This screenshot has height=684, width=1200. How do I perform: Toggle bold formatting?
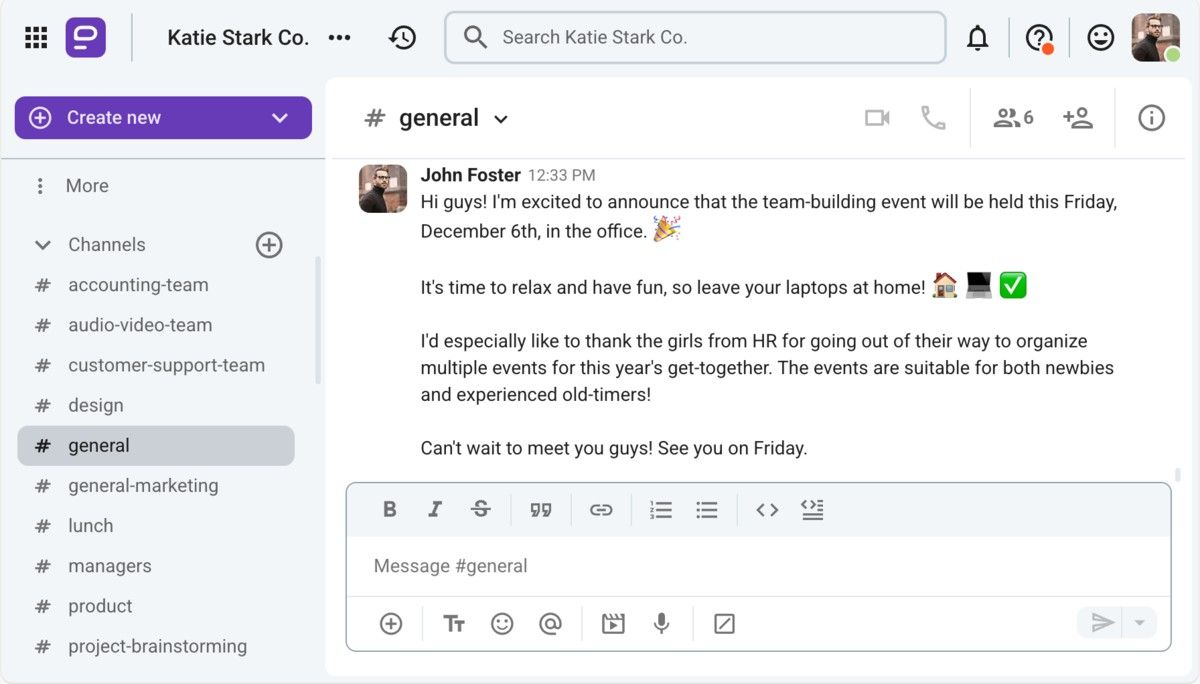point(390,510)
